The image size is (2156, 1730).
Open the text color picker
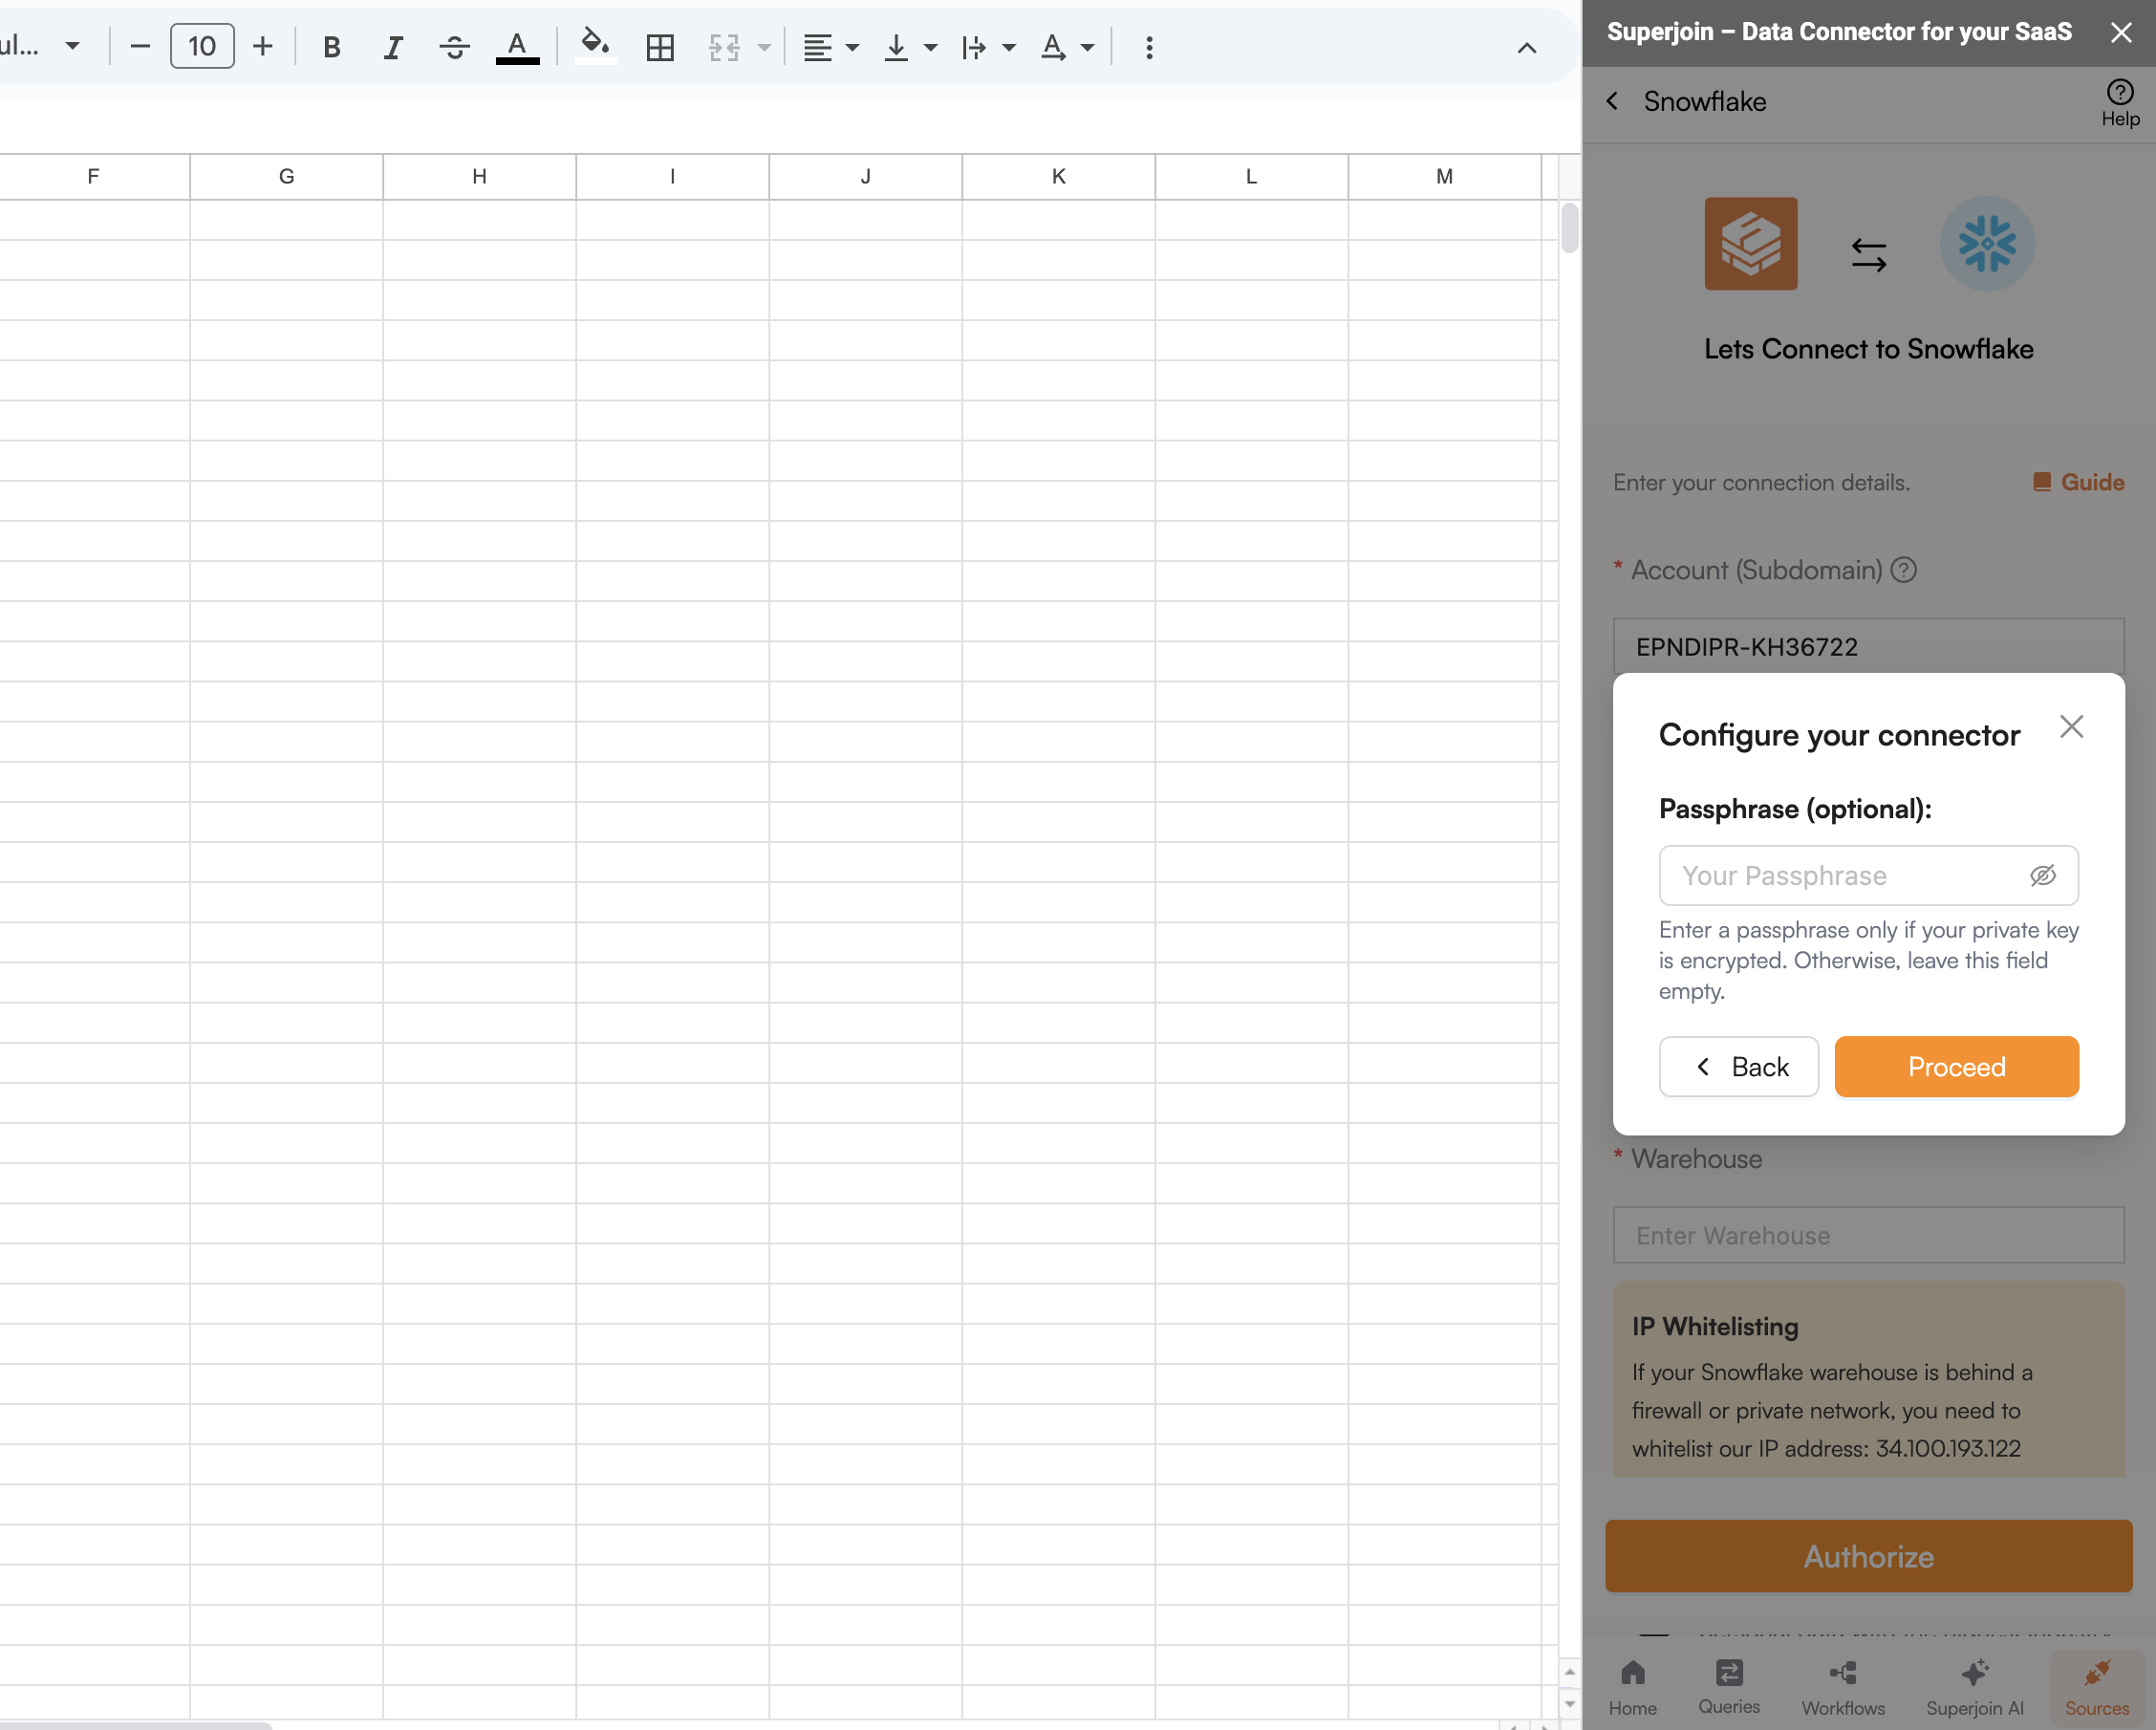(x=517, y=47)
